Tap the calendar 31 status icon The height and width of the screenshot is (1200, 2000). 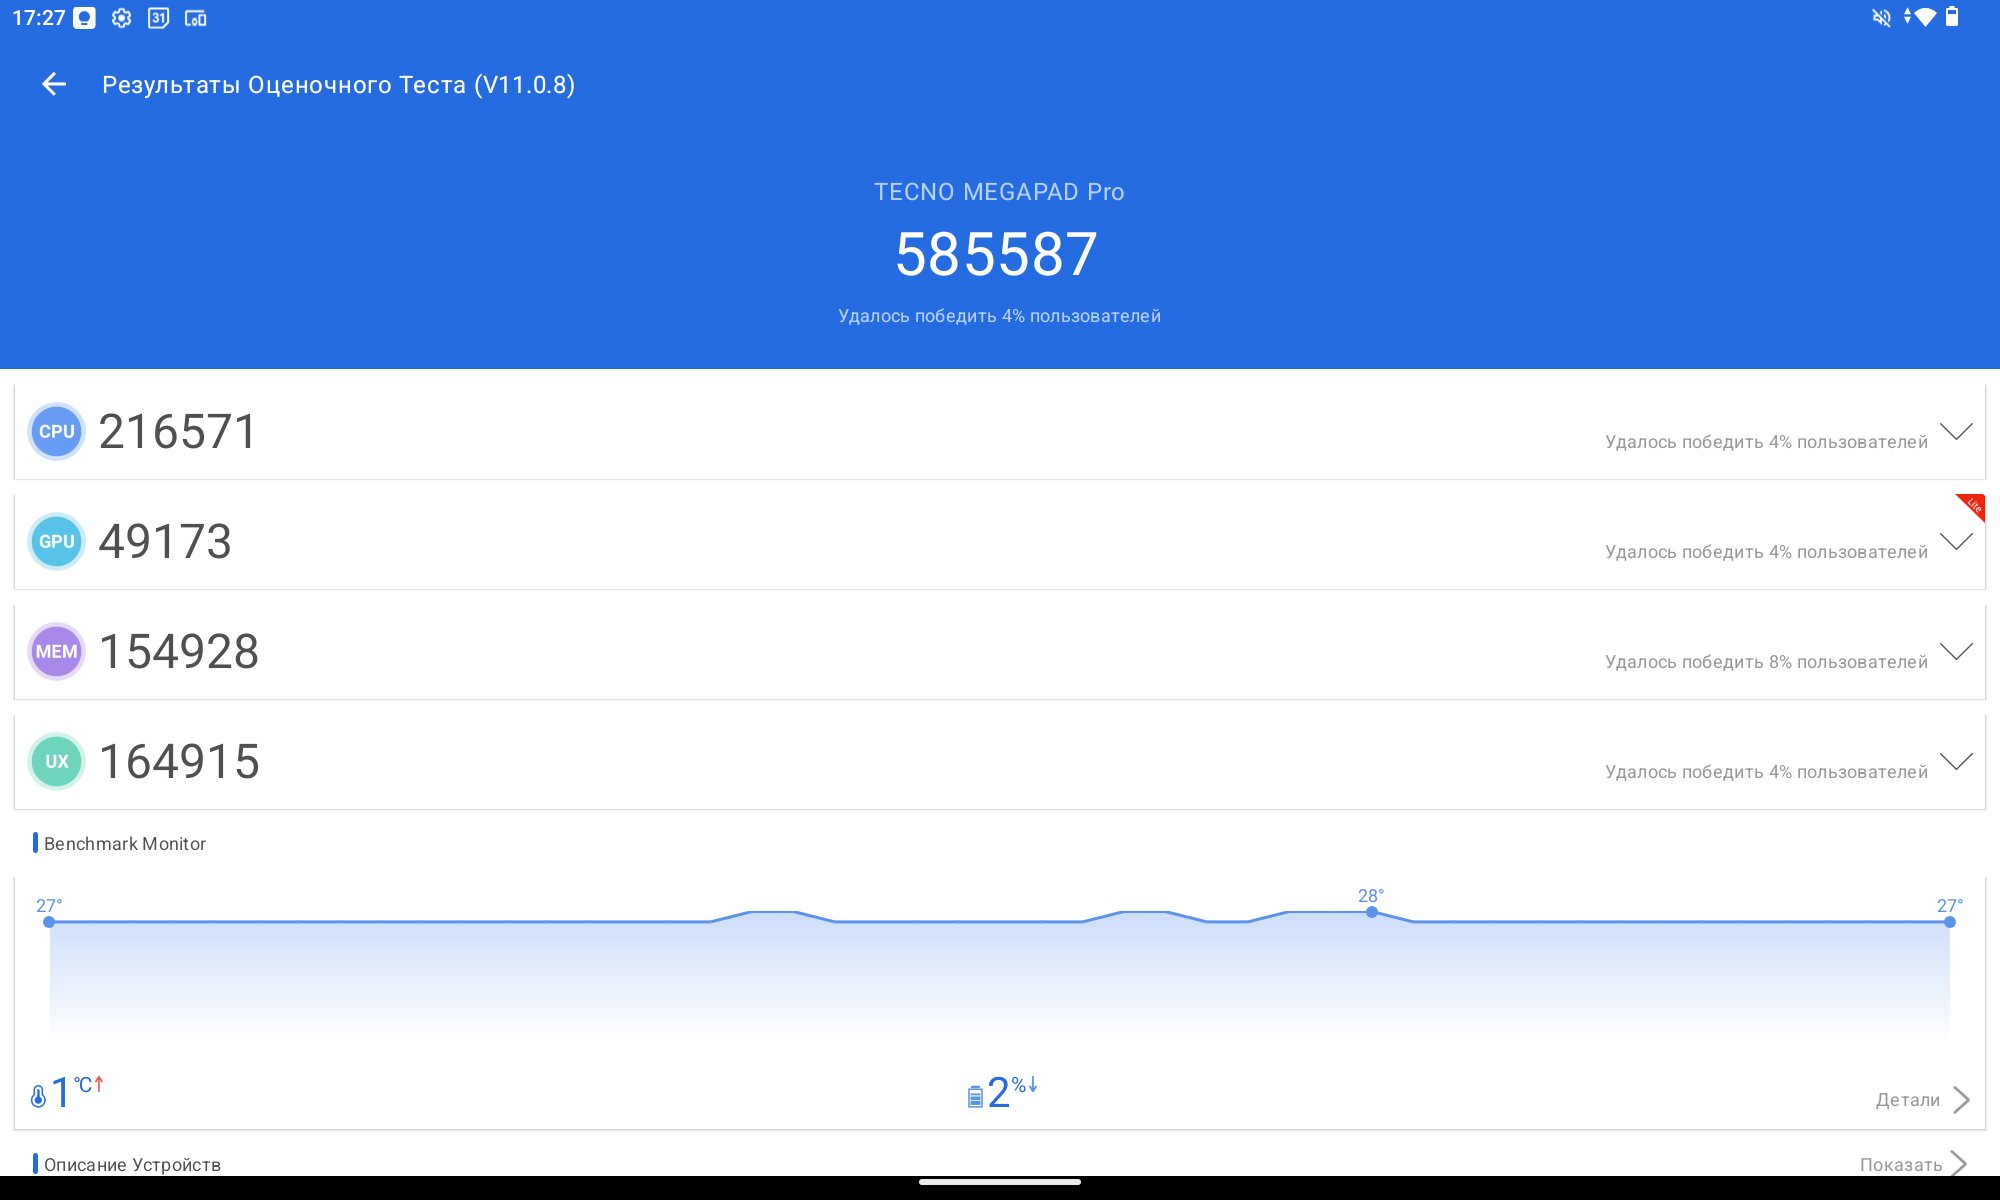158,18
